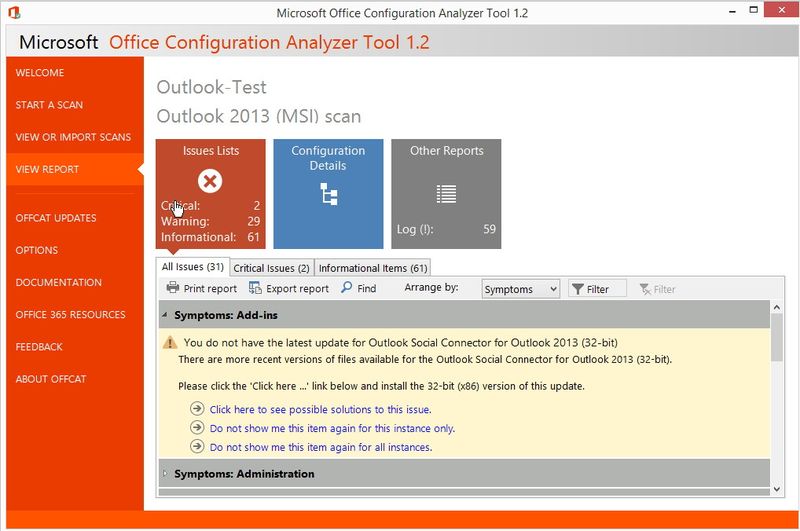800x531 pixels.
Task: Click the Export report label
Action: 297,289
